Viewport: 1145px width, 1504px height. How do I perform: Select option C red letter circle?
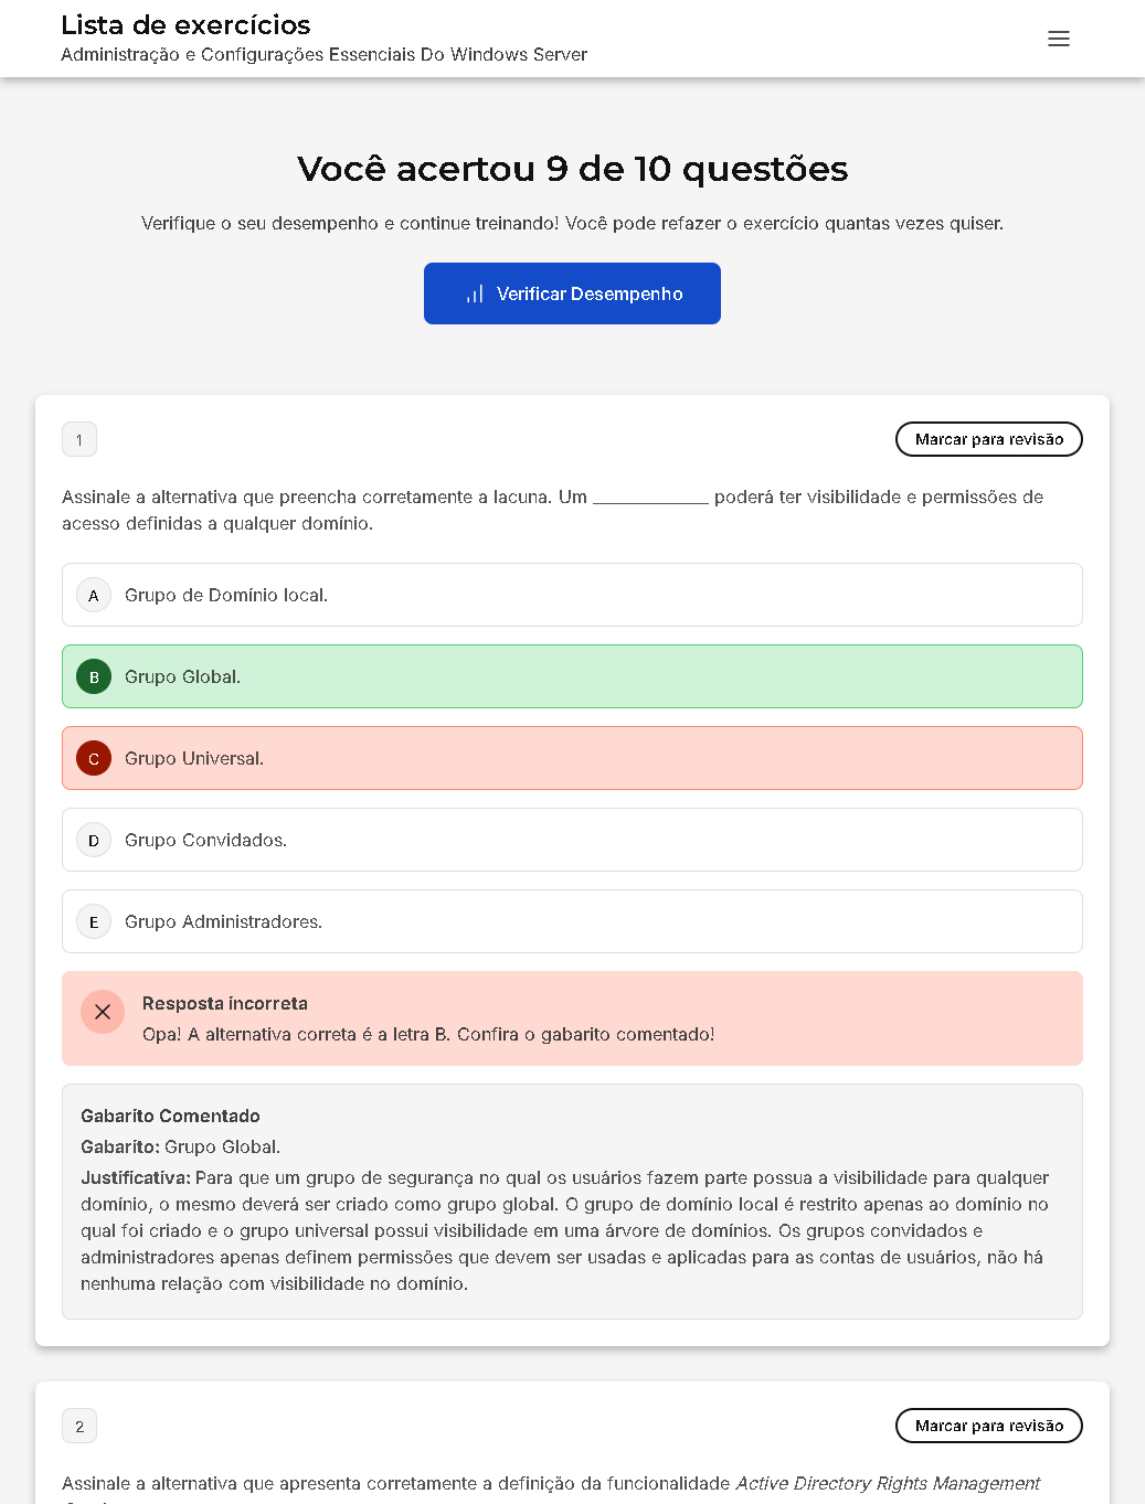pos(94,759)
